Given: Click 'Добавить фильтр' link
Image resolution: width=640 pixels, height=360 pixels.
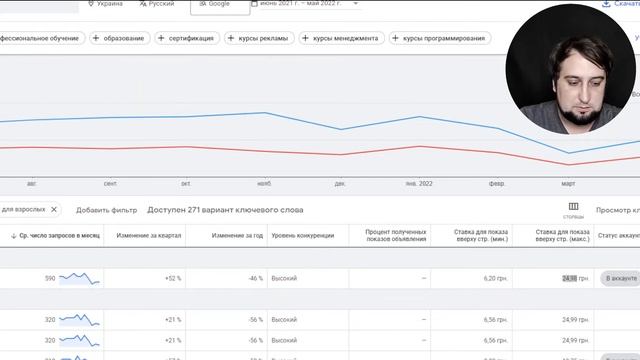Looking at the screenshot, I should click(107, 210).
